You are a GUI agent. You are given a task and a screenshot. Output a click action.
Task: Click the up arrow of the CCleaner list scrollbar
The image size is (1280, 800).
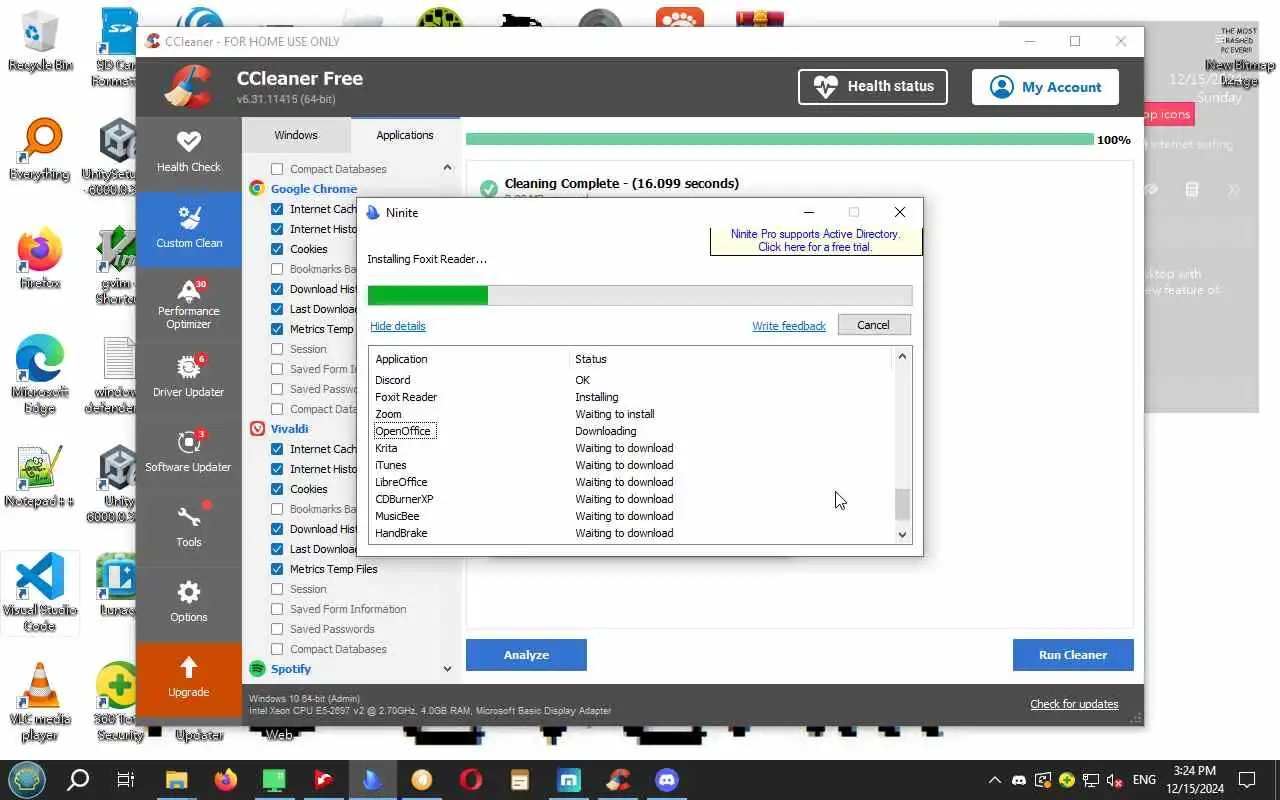447,168
